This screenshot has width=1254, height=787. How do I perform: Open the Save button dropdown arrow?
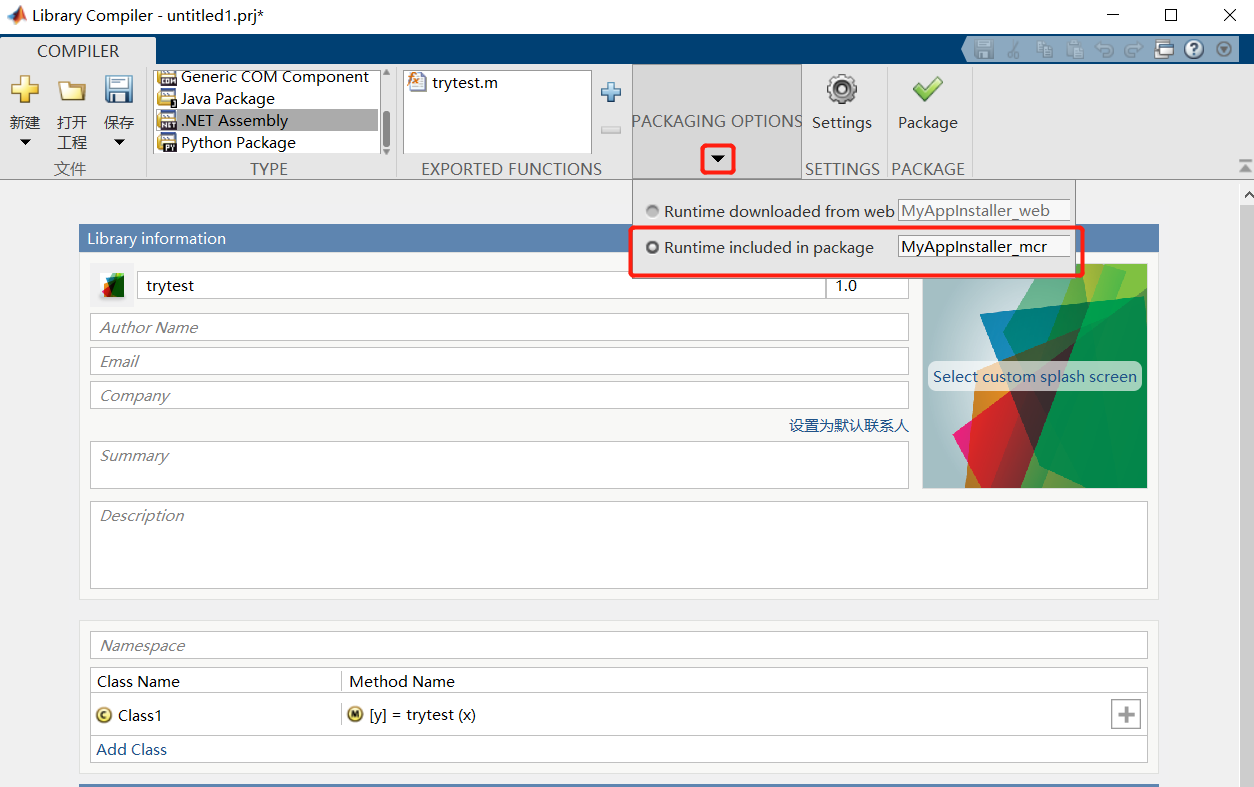pyautogui.click(x=119, y=143)
